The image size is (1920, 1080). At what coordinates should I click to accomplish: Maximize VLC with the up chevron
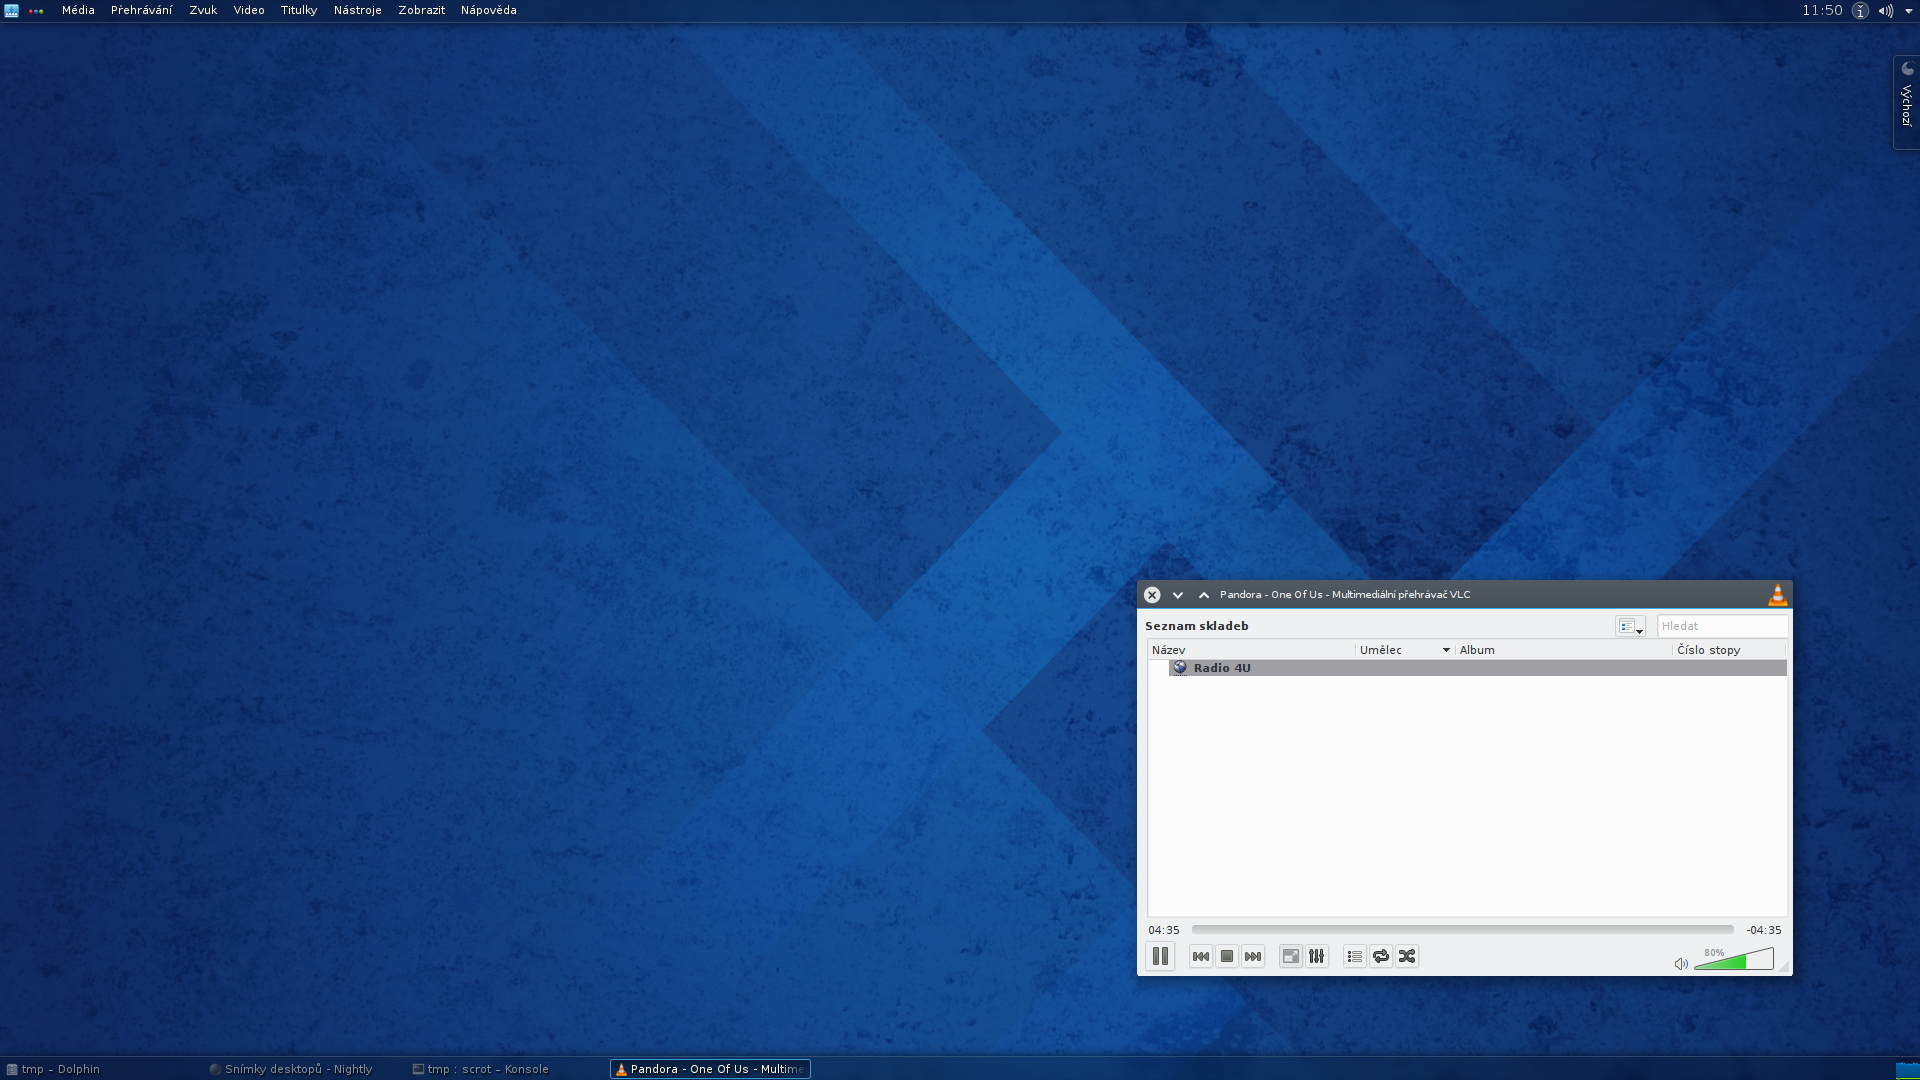[1204, 595]
